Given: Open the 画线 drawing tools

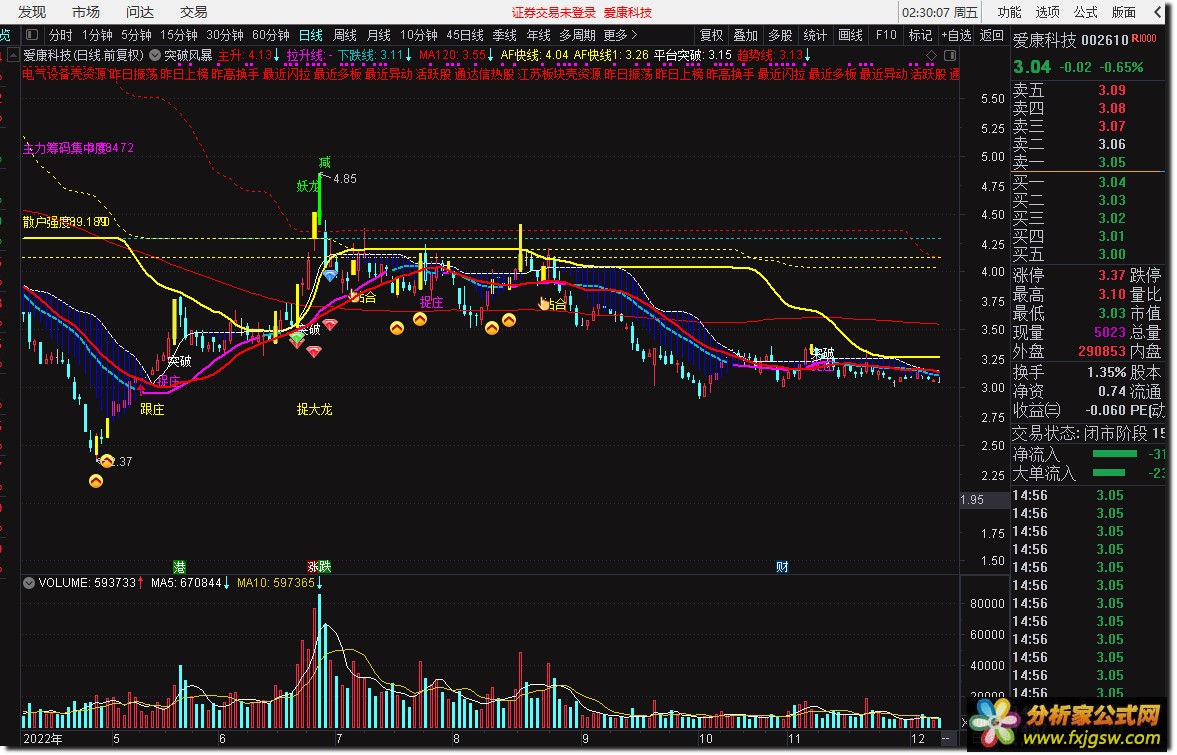Looking at the screenshot, I should click(850, 35).
